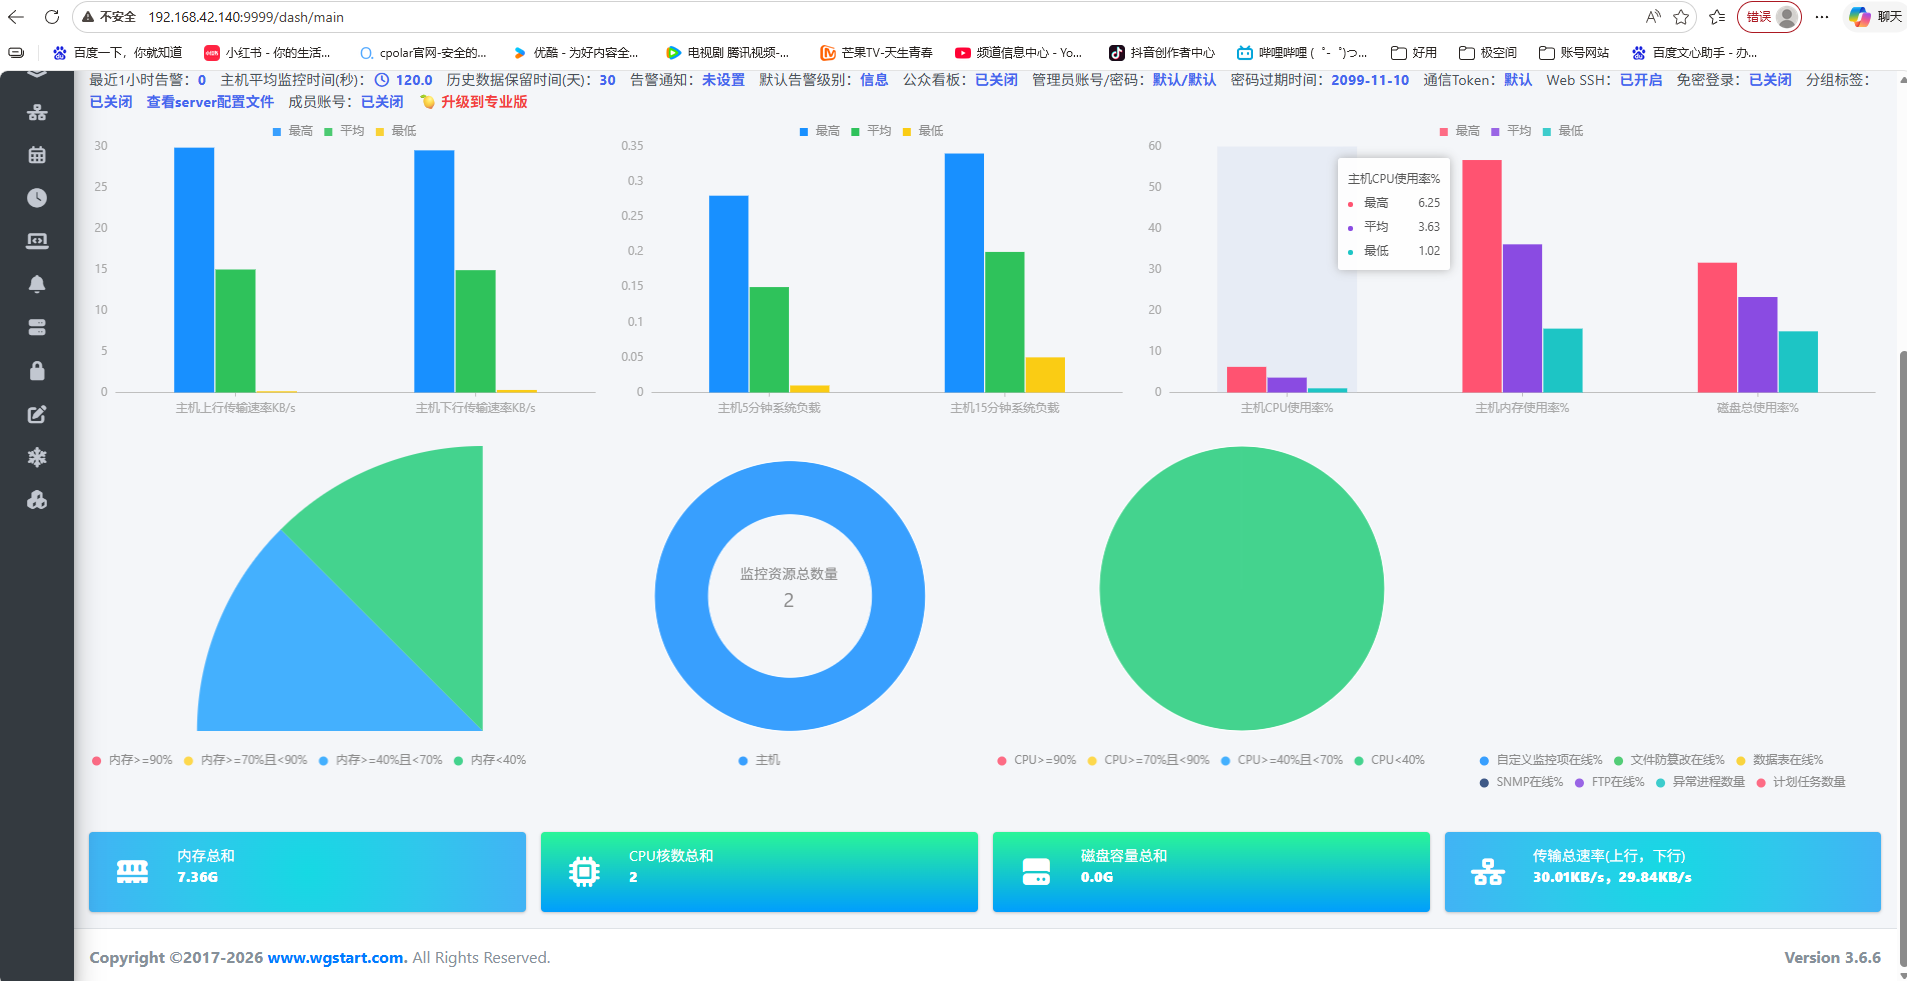This screenshot has height=981, width=1907.
Task: Open the 好用 bookmark folder
Action: click(x=1414, y=53)
